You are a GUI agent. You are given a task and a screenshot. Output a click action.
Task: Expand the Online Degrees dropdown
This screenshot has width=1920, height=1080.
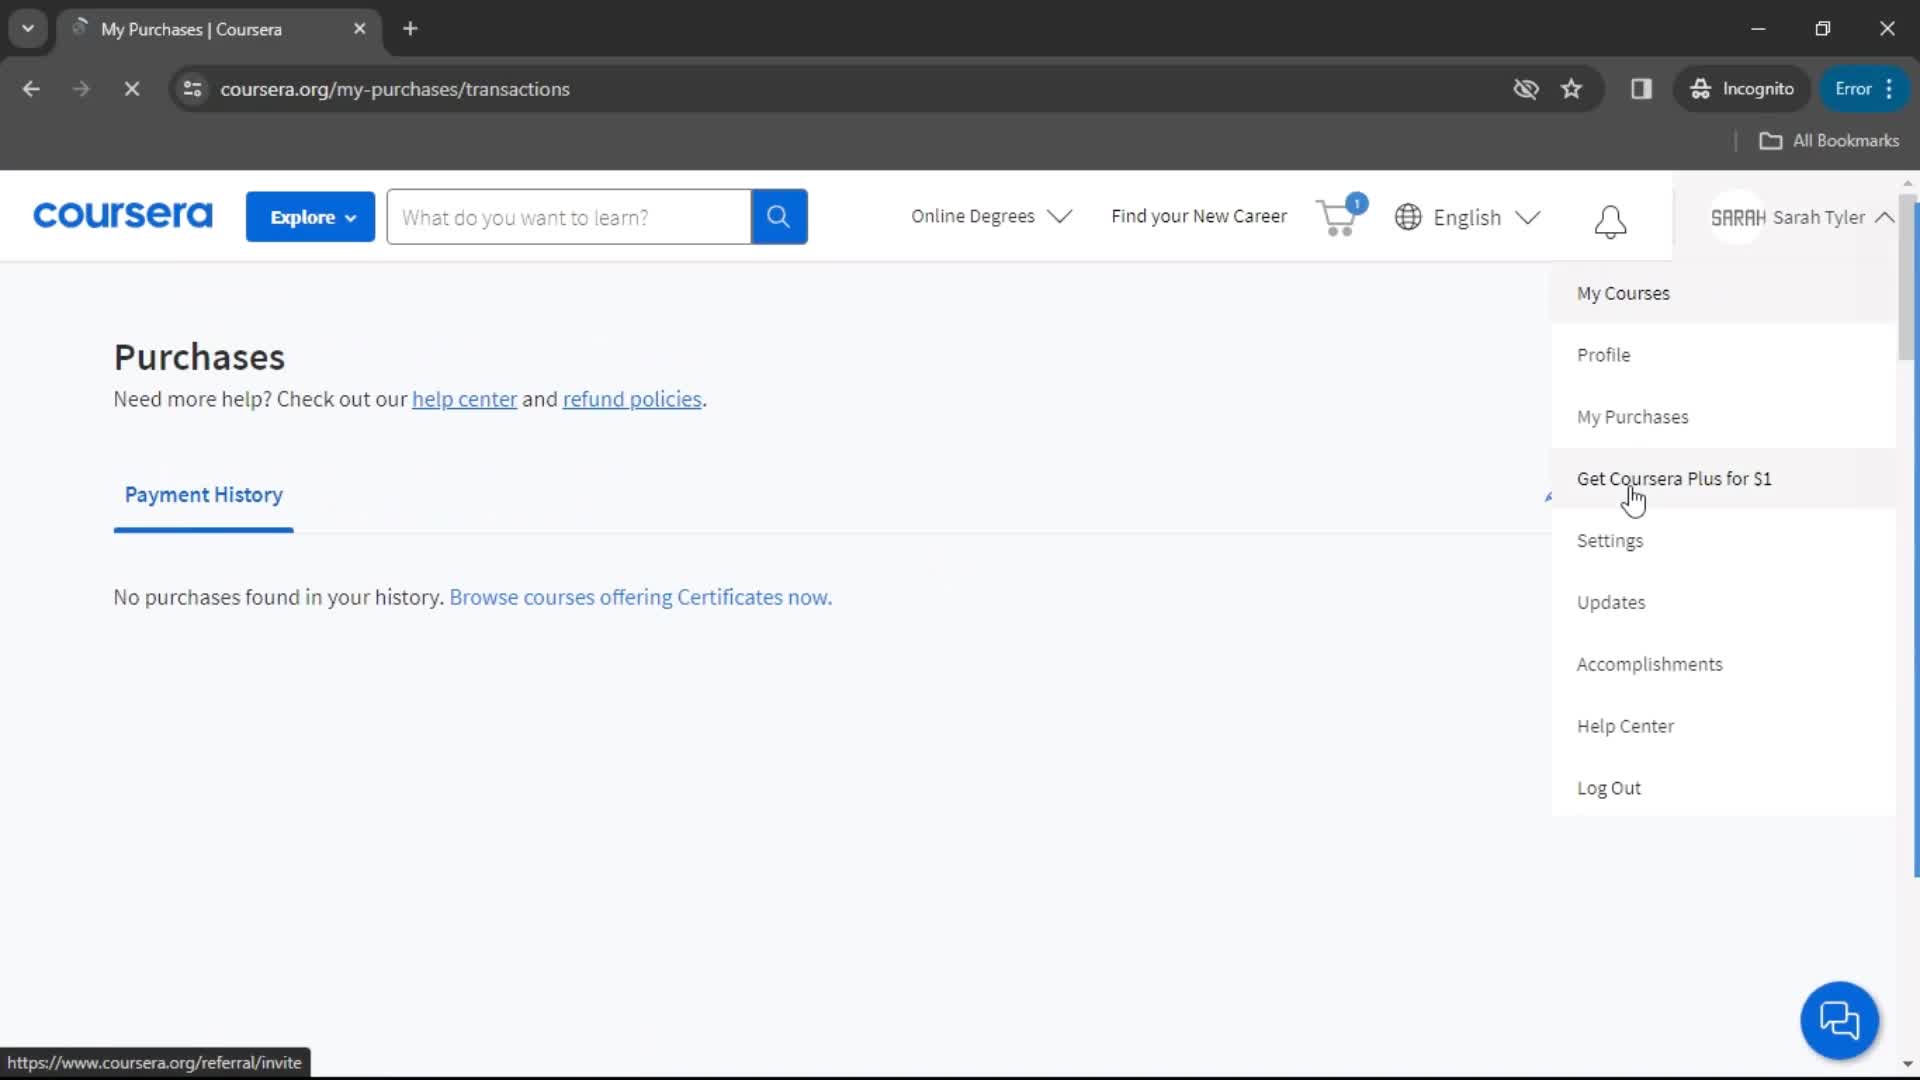(988, 216)
